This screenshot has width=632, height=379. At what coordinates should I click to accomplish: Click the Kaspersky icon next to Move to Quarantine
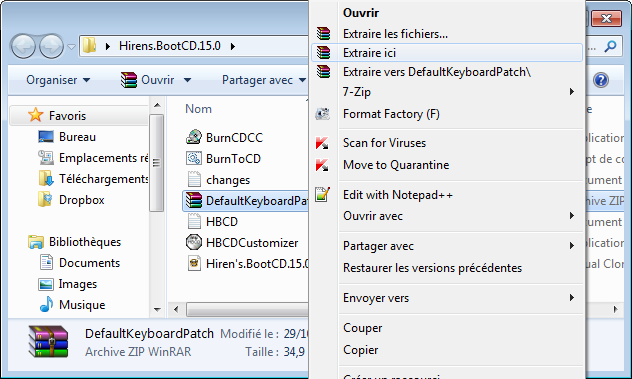pos(322,165)
